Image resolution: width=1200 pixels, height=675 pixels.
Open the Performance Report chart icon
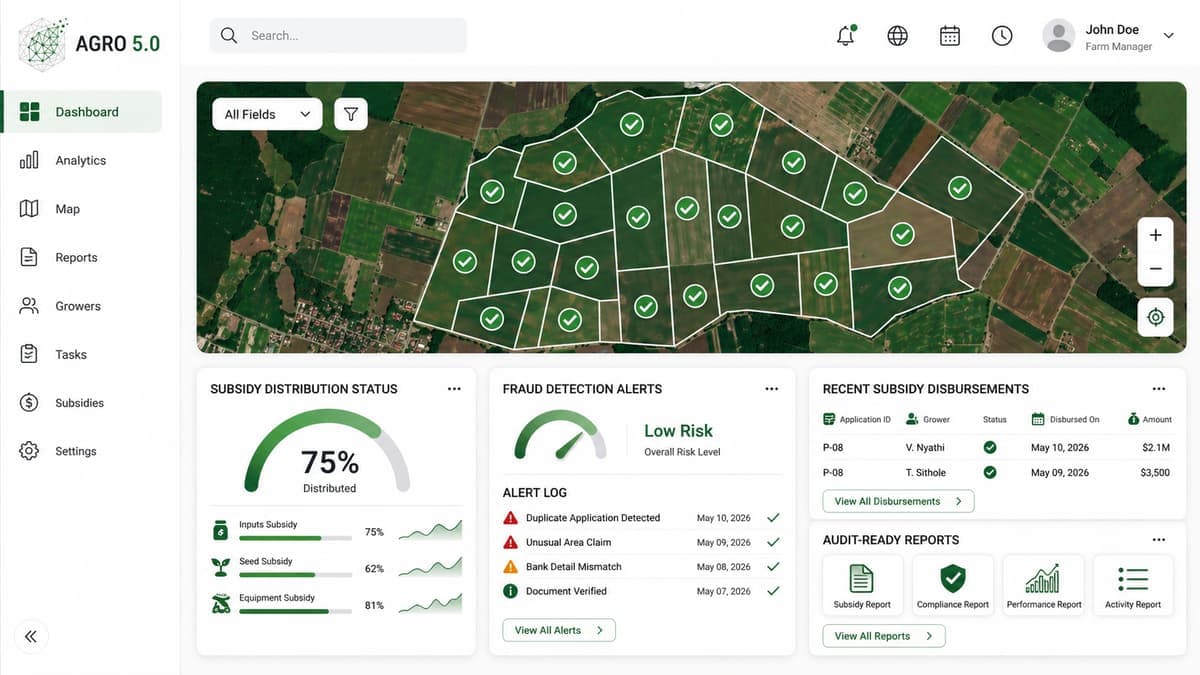point(1043,578)
